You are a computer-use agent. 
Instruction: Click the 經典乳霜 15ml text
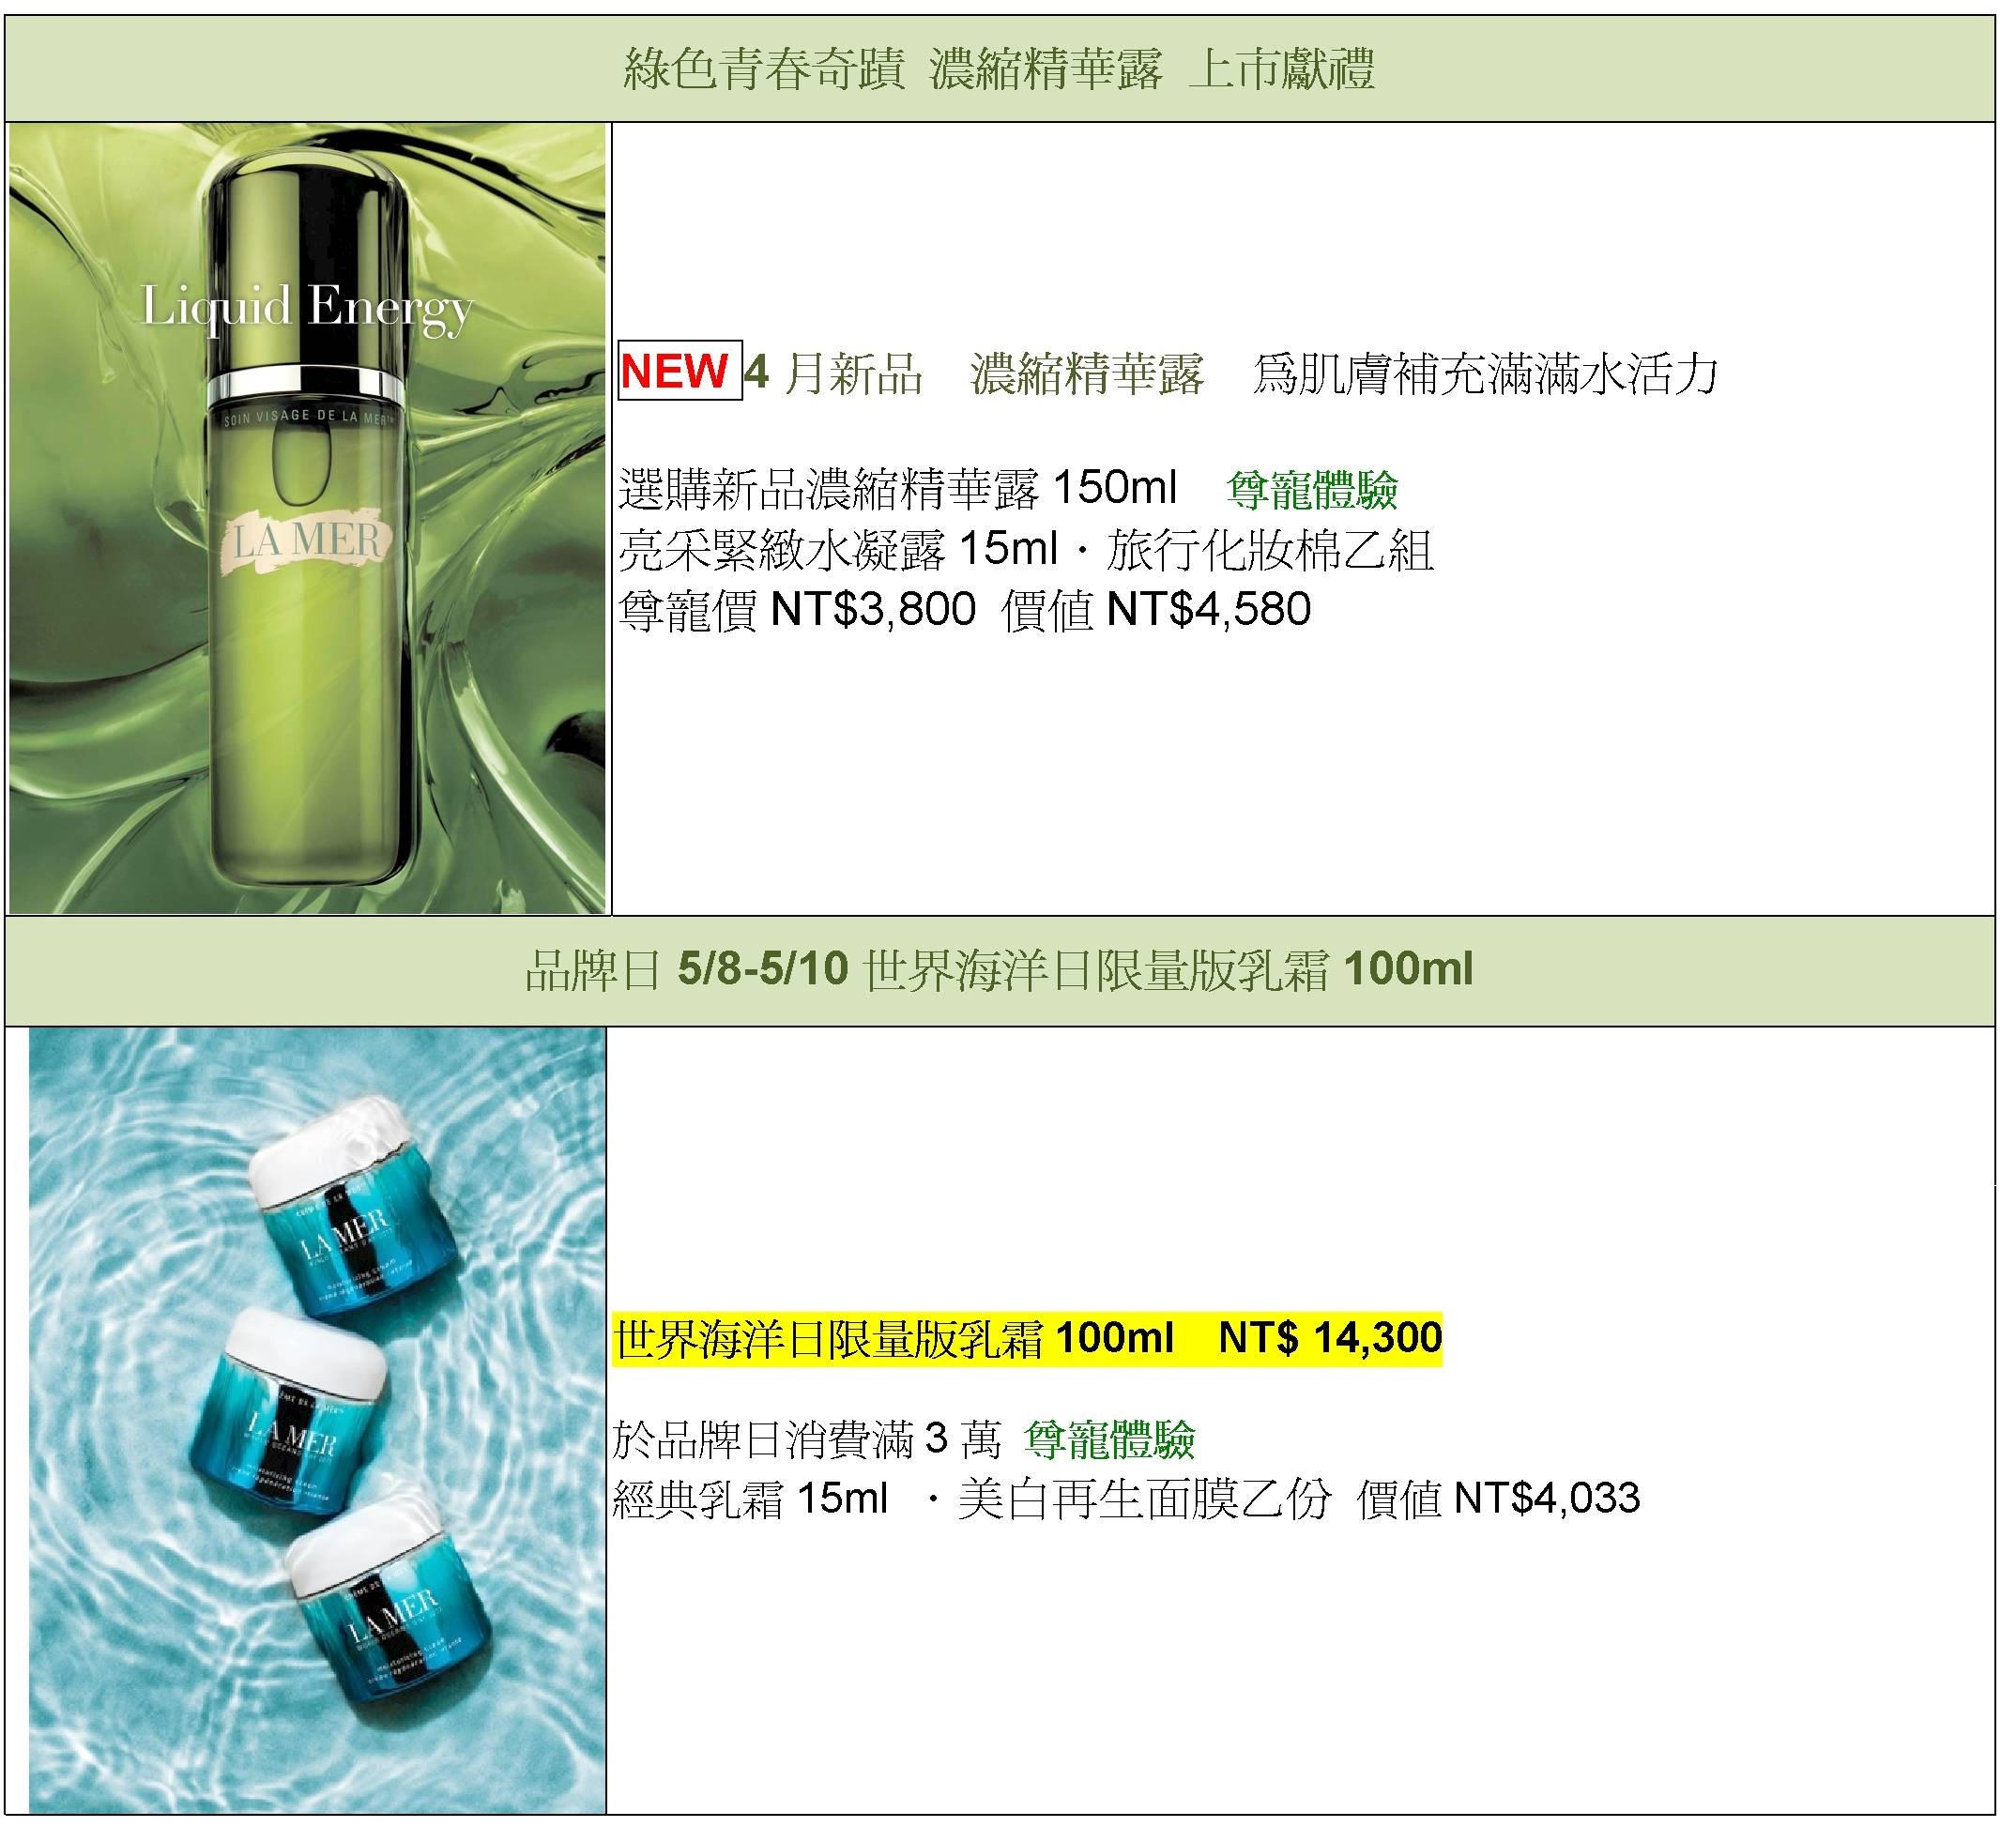[751, 1498]
